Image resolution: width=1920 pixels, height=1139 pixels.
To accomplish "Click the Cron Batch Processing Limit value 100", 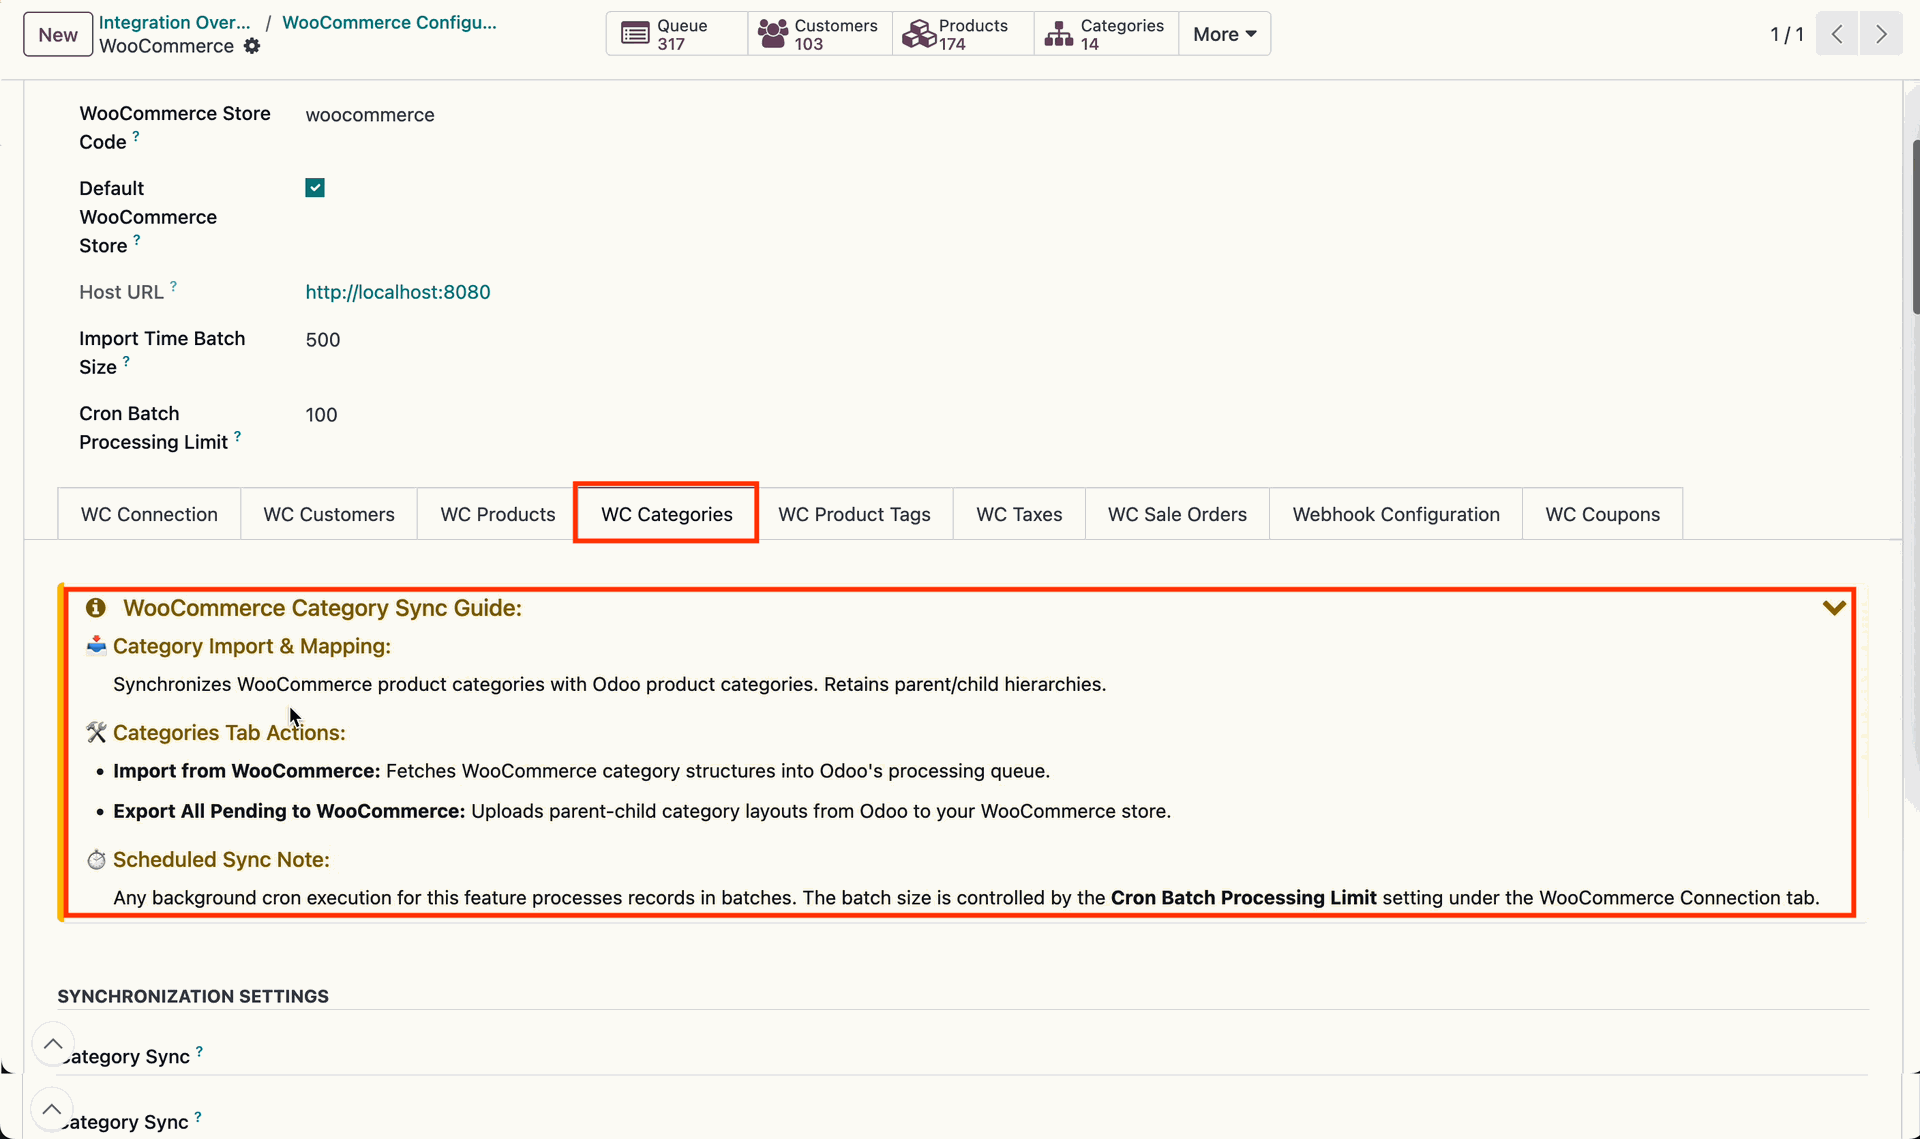I will click(x=321, y=415).
